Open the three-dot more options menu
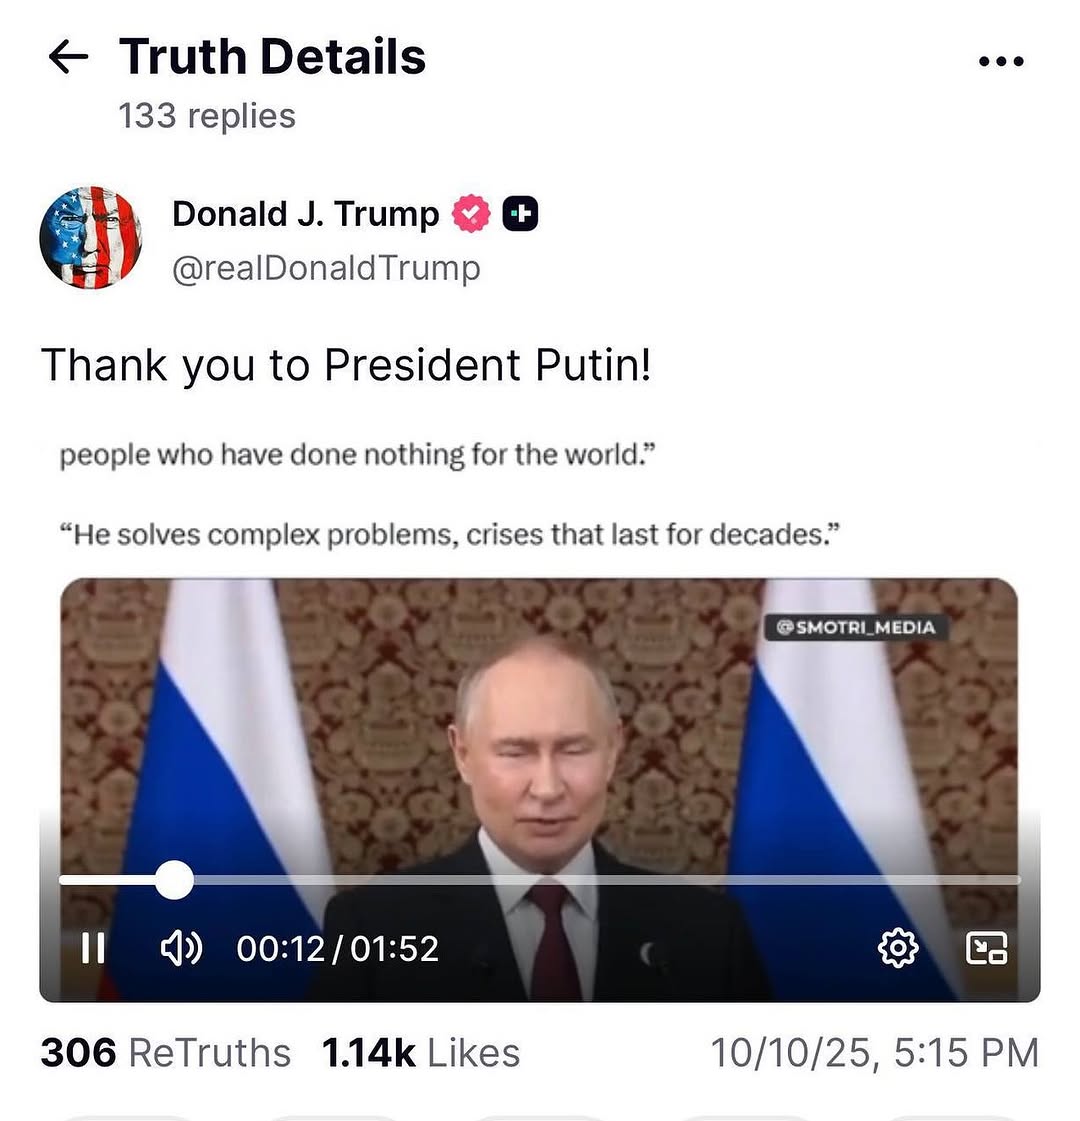 (1001, 61)
